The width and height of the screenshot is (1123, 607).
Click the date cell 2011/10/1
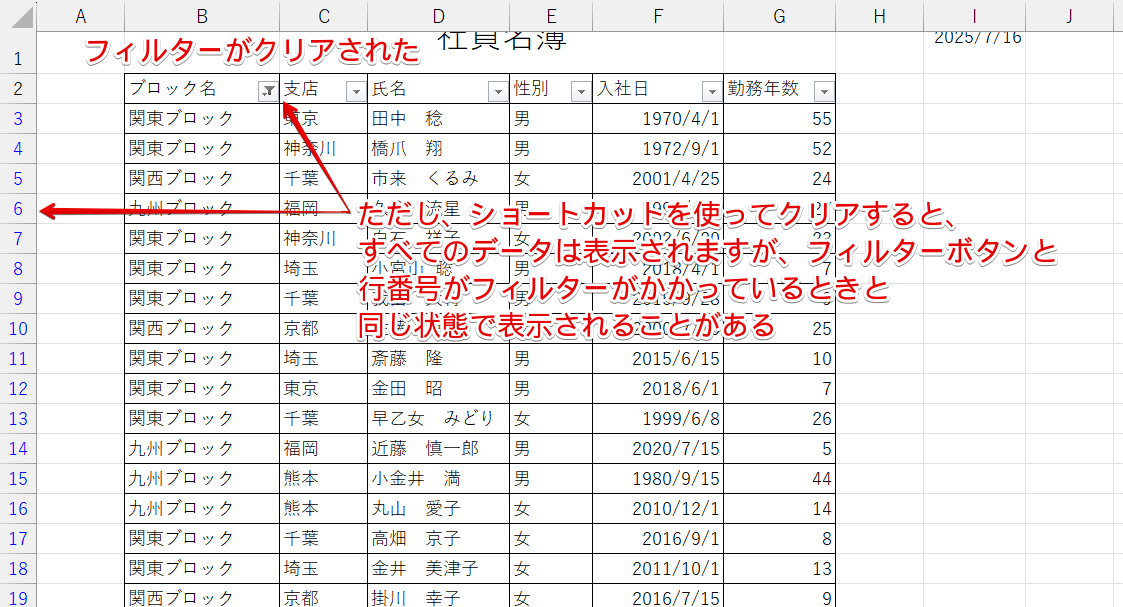(x=657, y=569)
